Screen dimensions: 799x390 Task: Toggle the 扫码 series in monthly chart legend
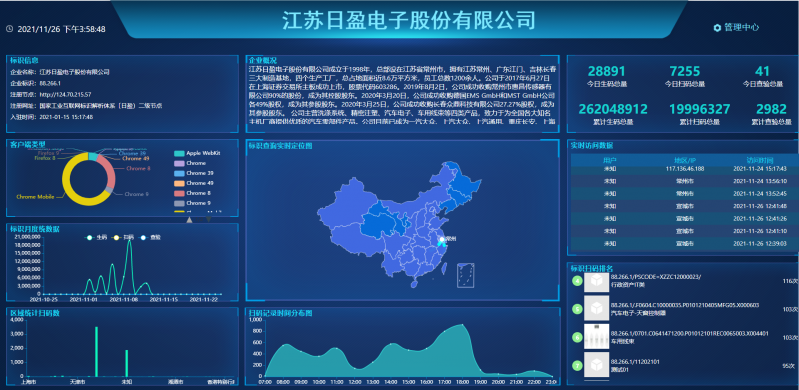point(123,238)
